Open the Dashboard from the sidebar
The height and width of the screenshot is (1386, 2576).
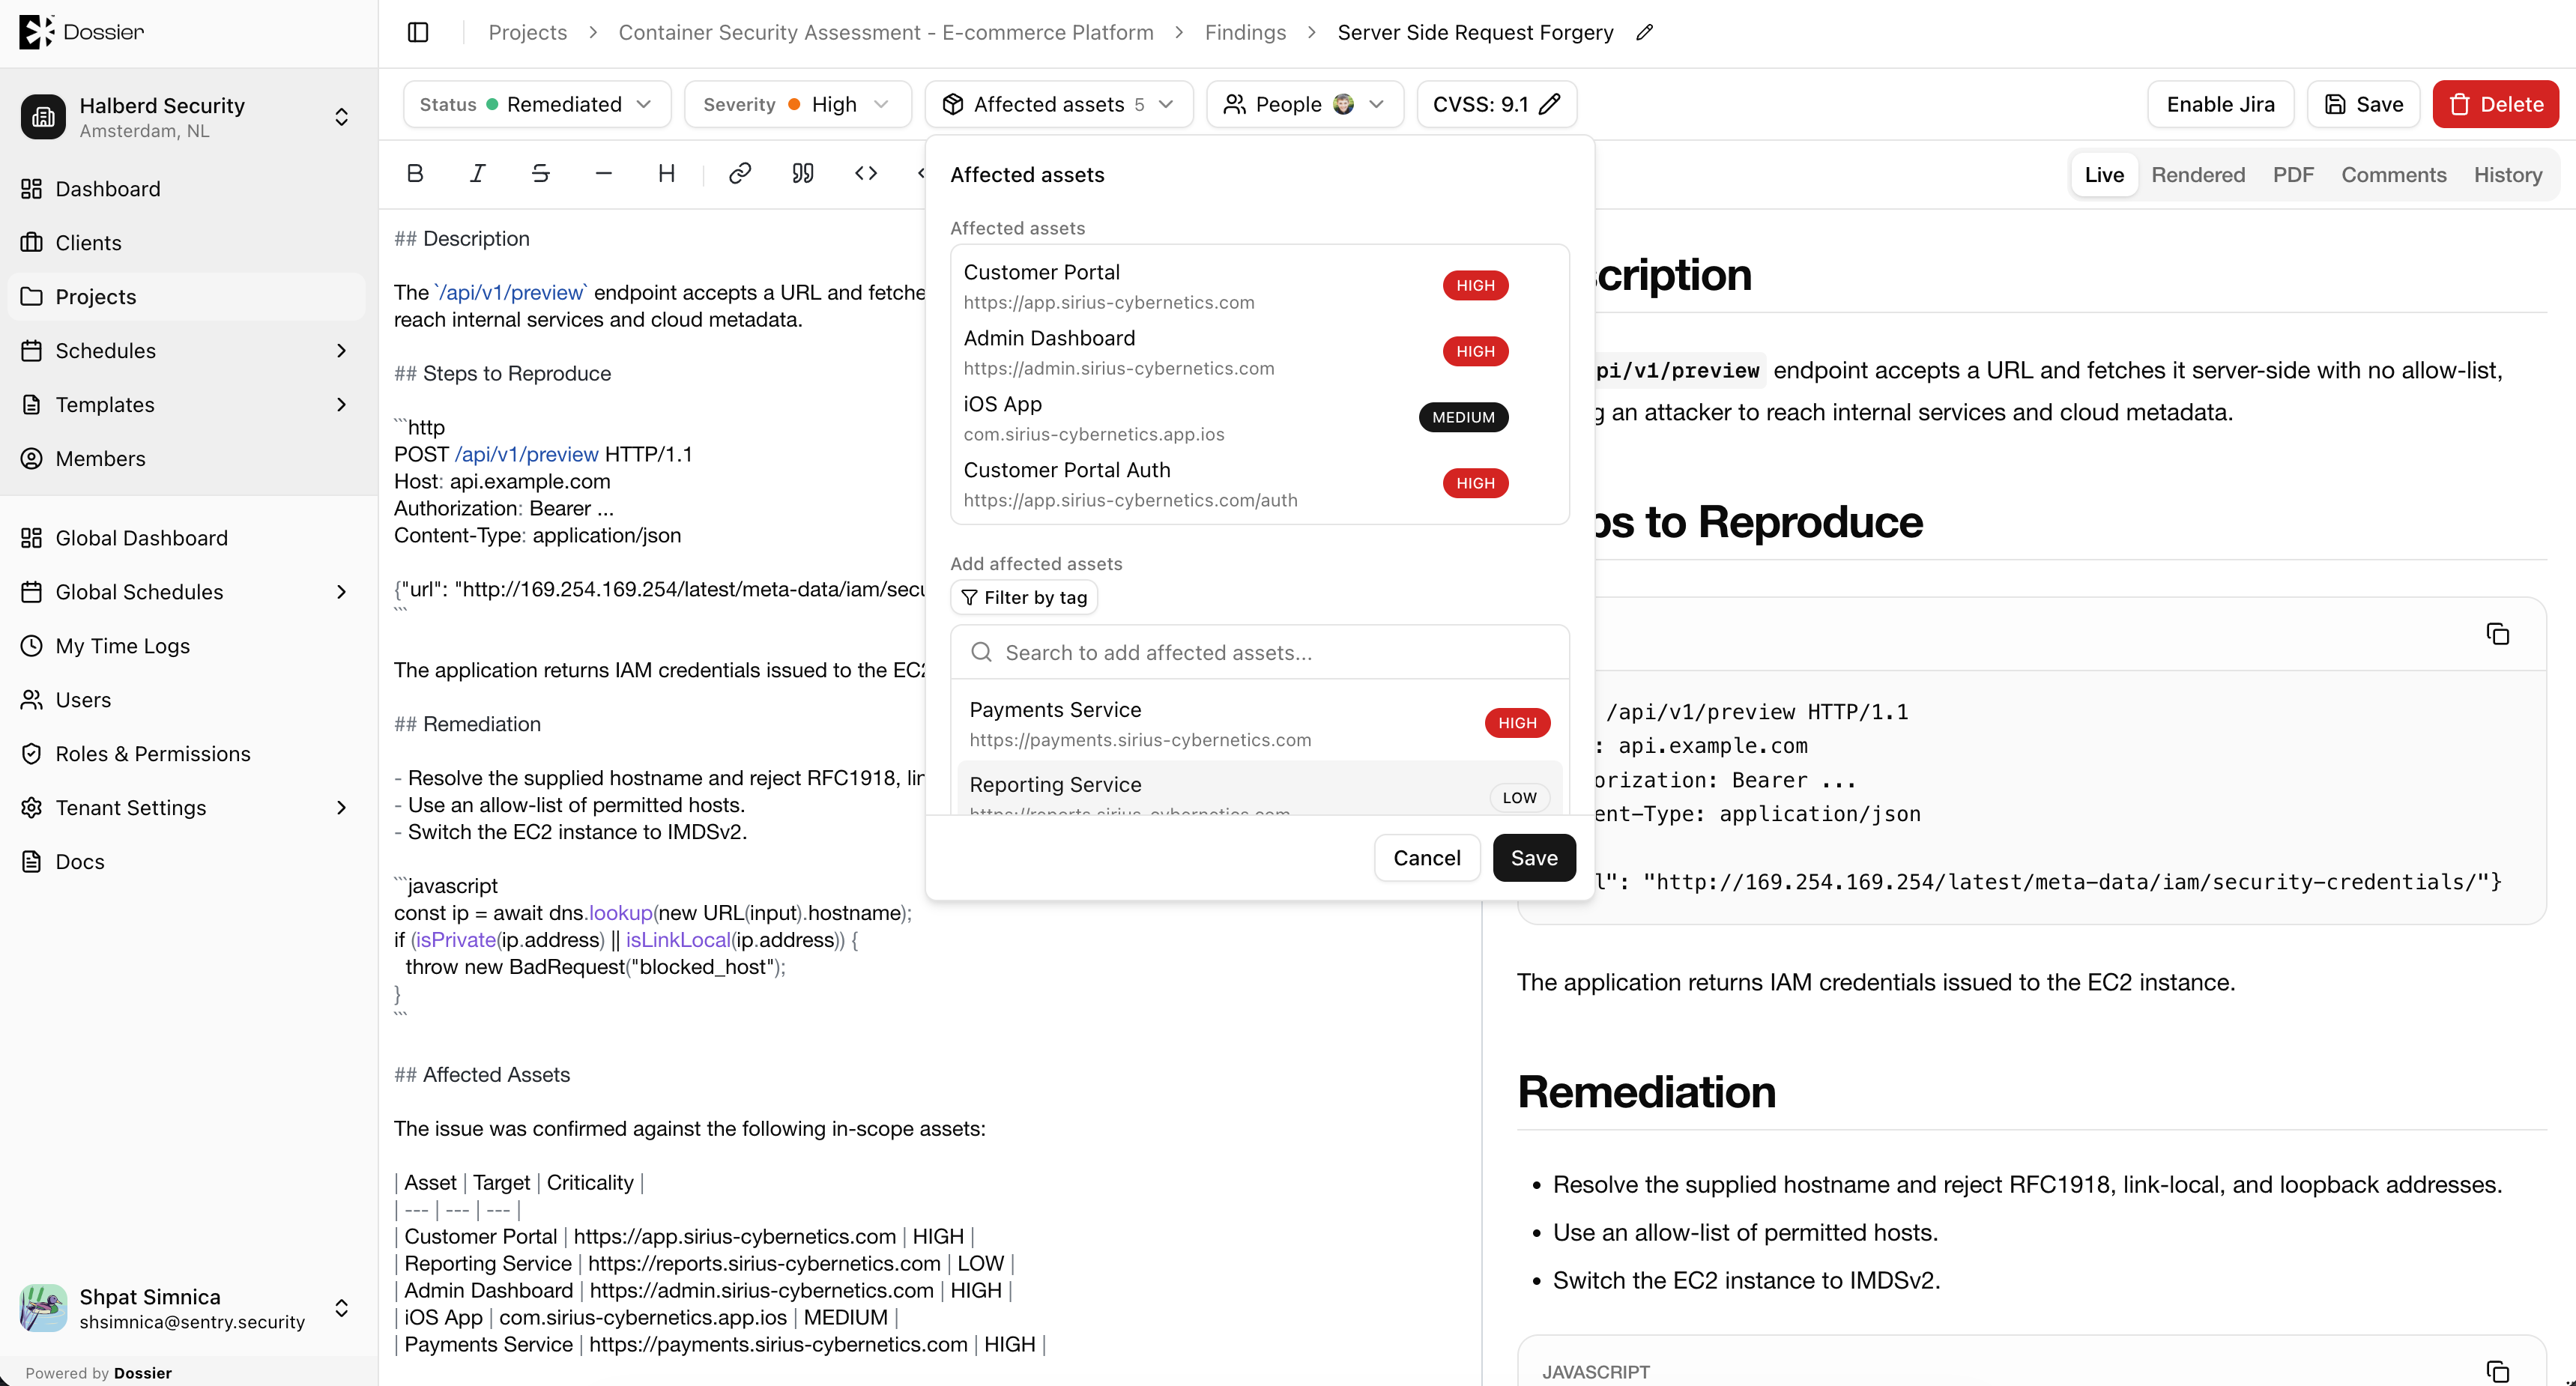pyautogui.click(x=187, y=189)
